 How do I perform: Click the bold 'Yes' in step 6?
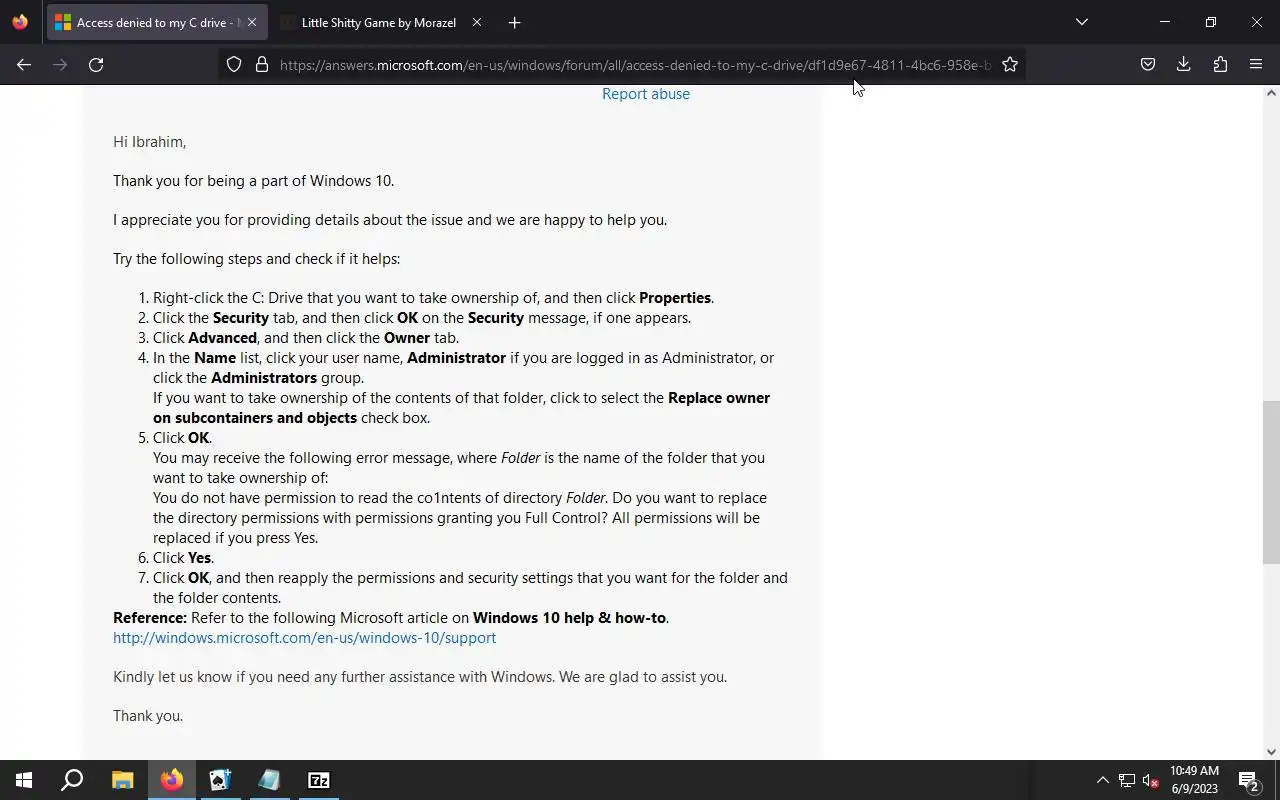coord(199,558)
